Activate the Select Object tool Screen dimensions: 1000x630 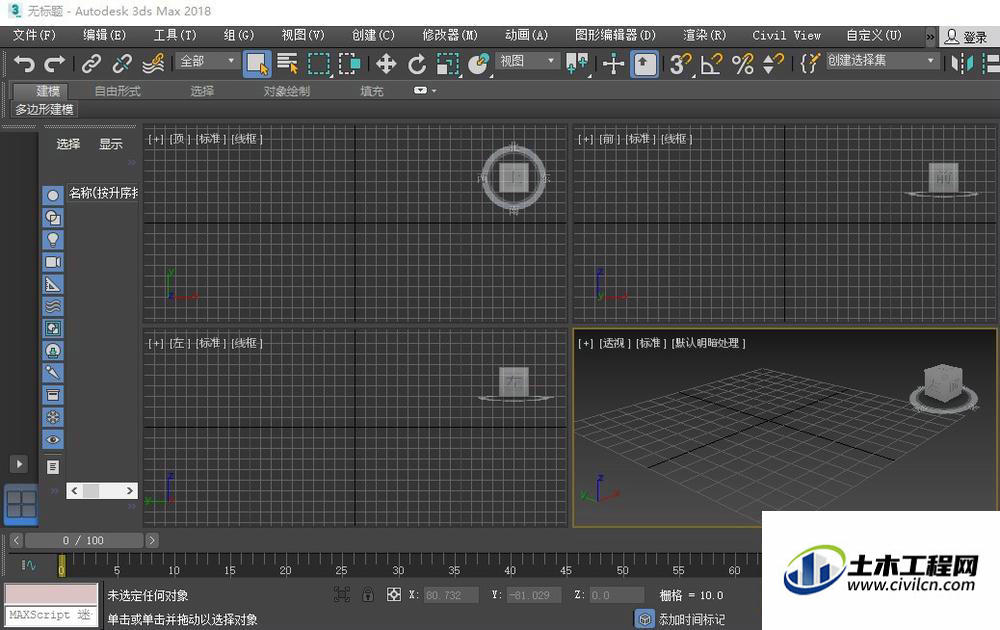257,64
